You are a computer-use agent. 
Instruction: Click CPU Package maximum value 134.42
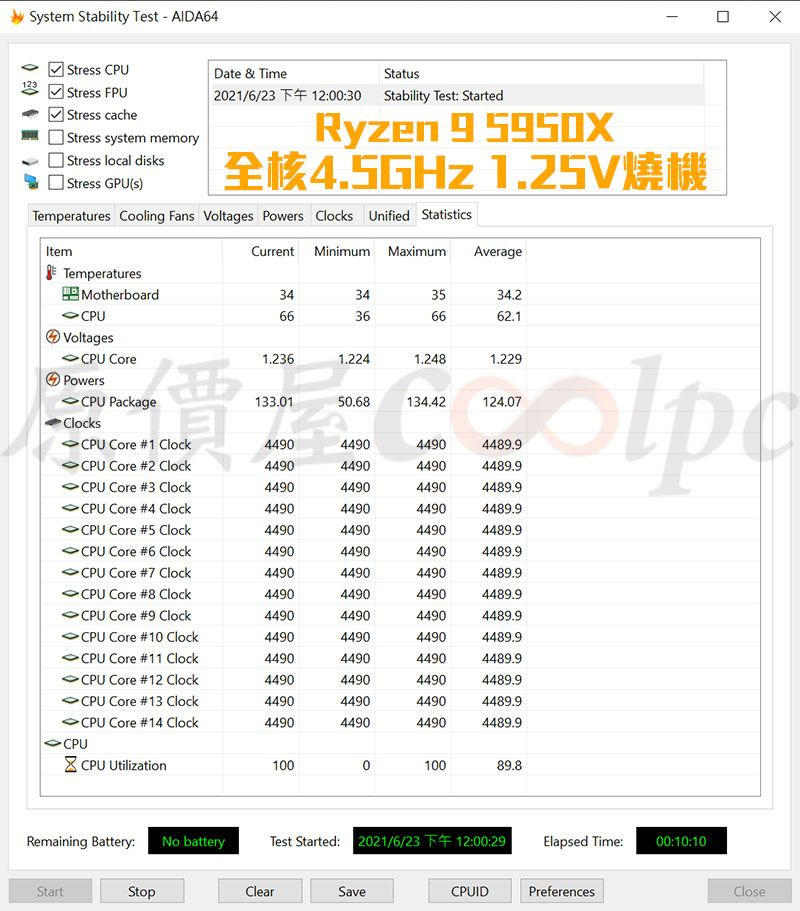coord(426,401)
